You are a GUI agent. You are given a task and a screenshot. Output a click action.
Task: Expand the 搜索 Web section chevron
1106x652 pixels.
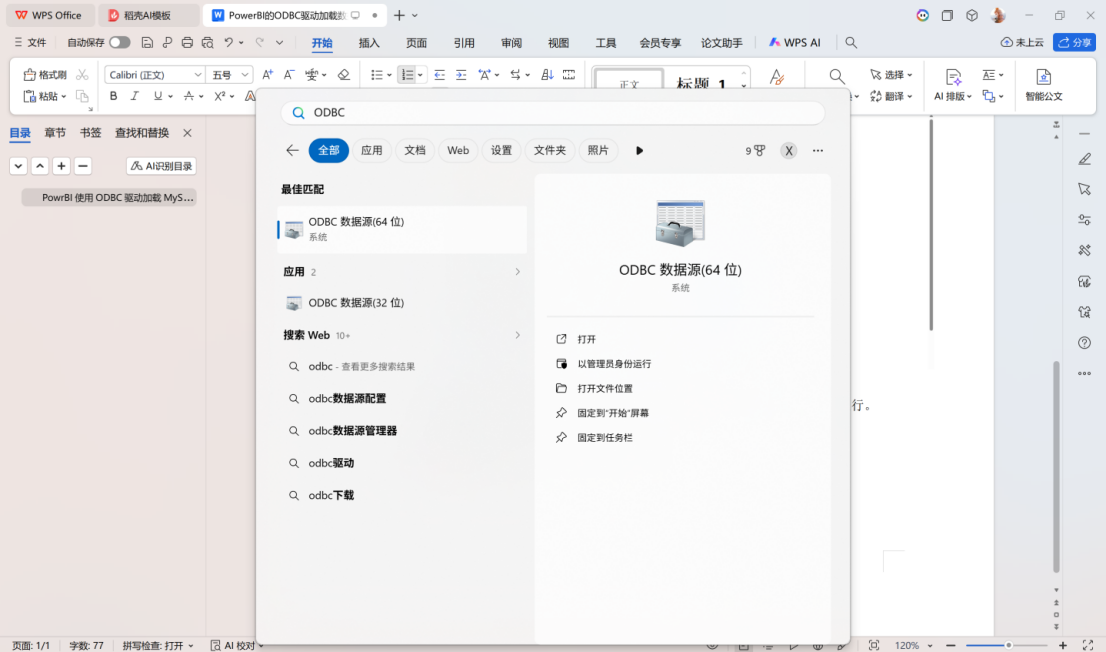[x=517, y=335]
